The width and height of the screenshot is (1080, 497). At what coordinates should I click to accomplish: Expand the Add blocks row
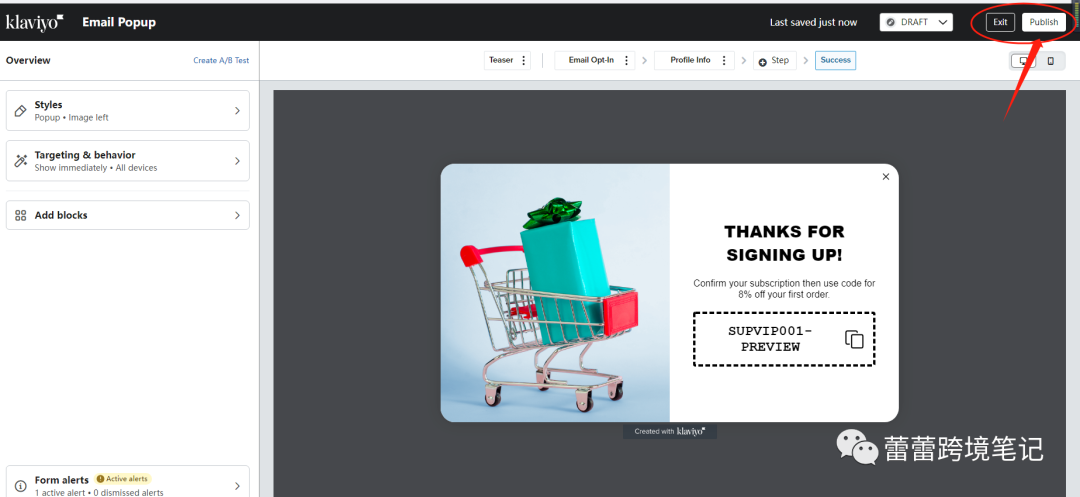point(127,215)
